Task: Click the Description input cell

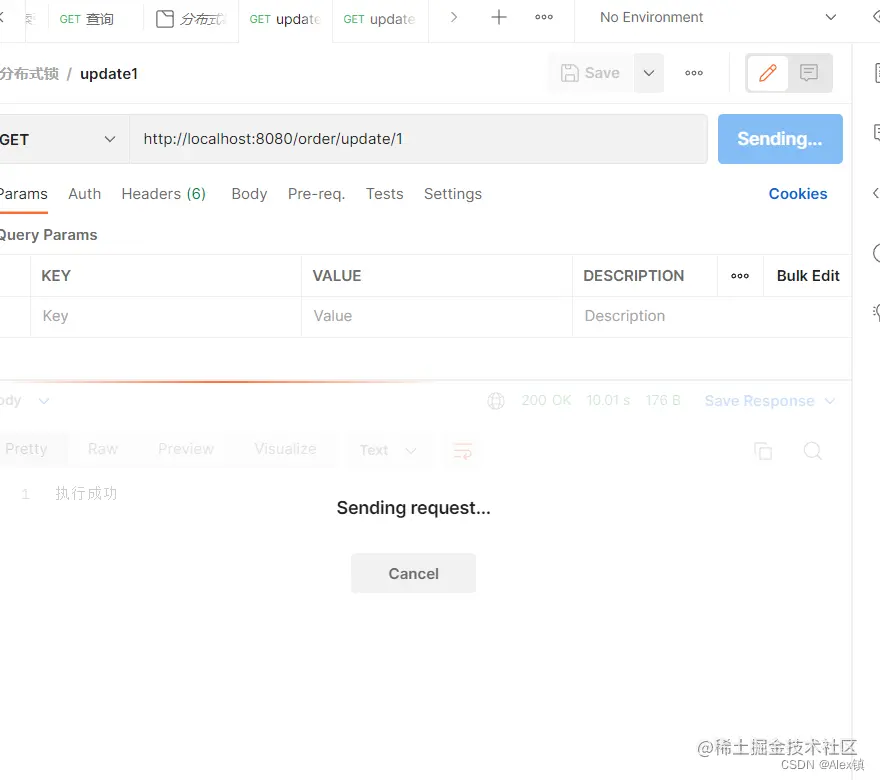Action: 712,316
